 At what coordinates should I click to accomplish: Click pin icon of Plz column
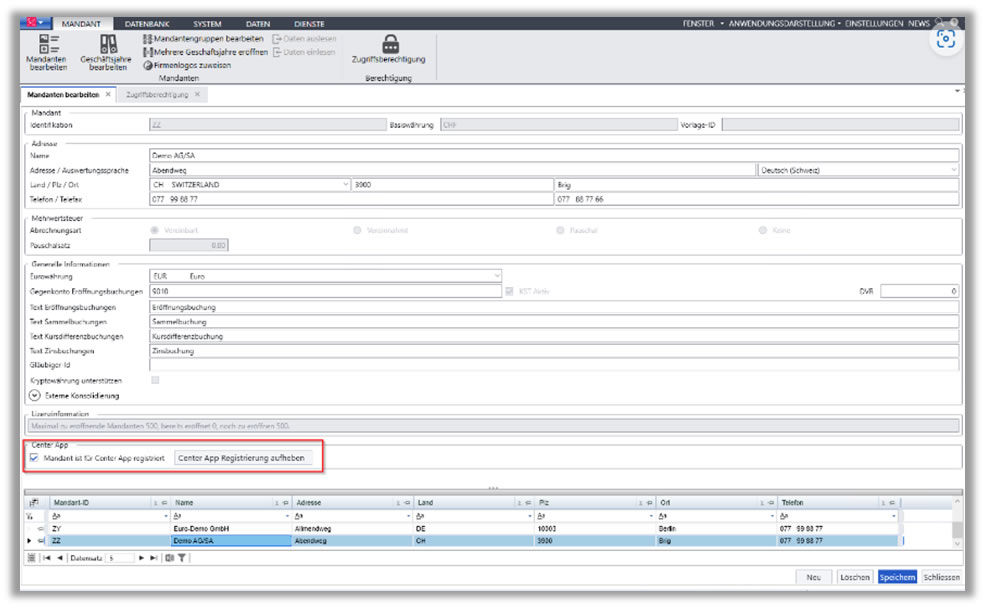point(650,503)
